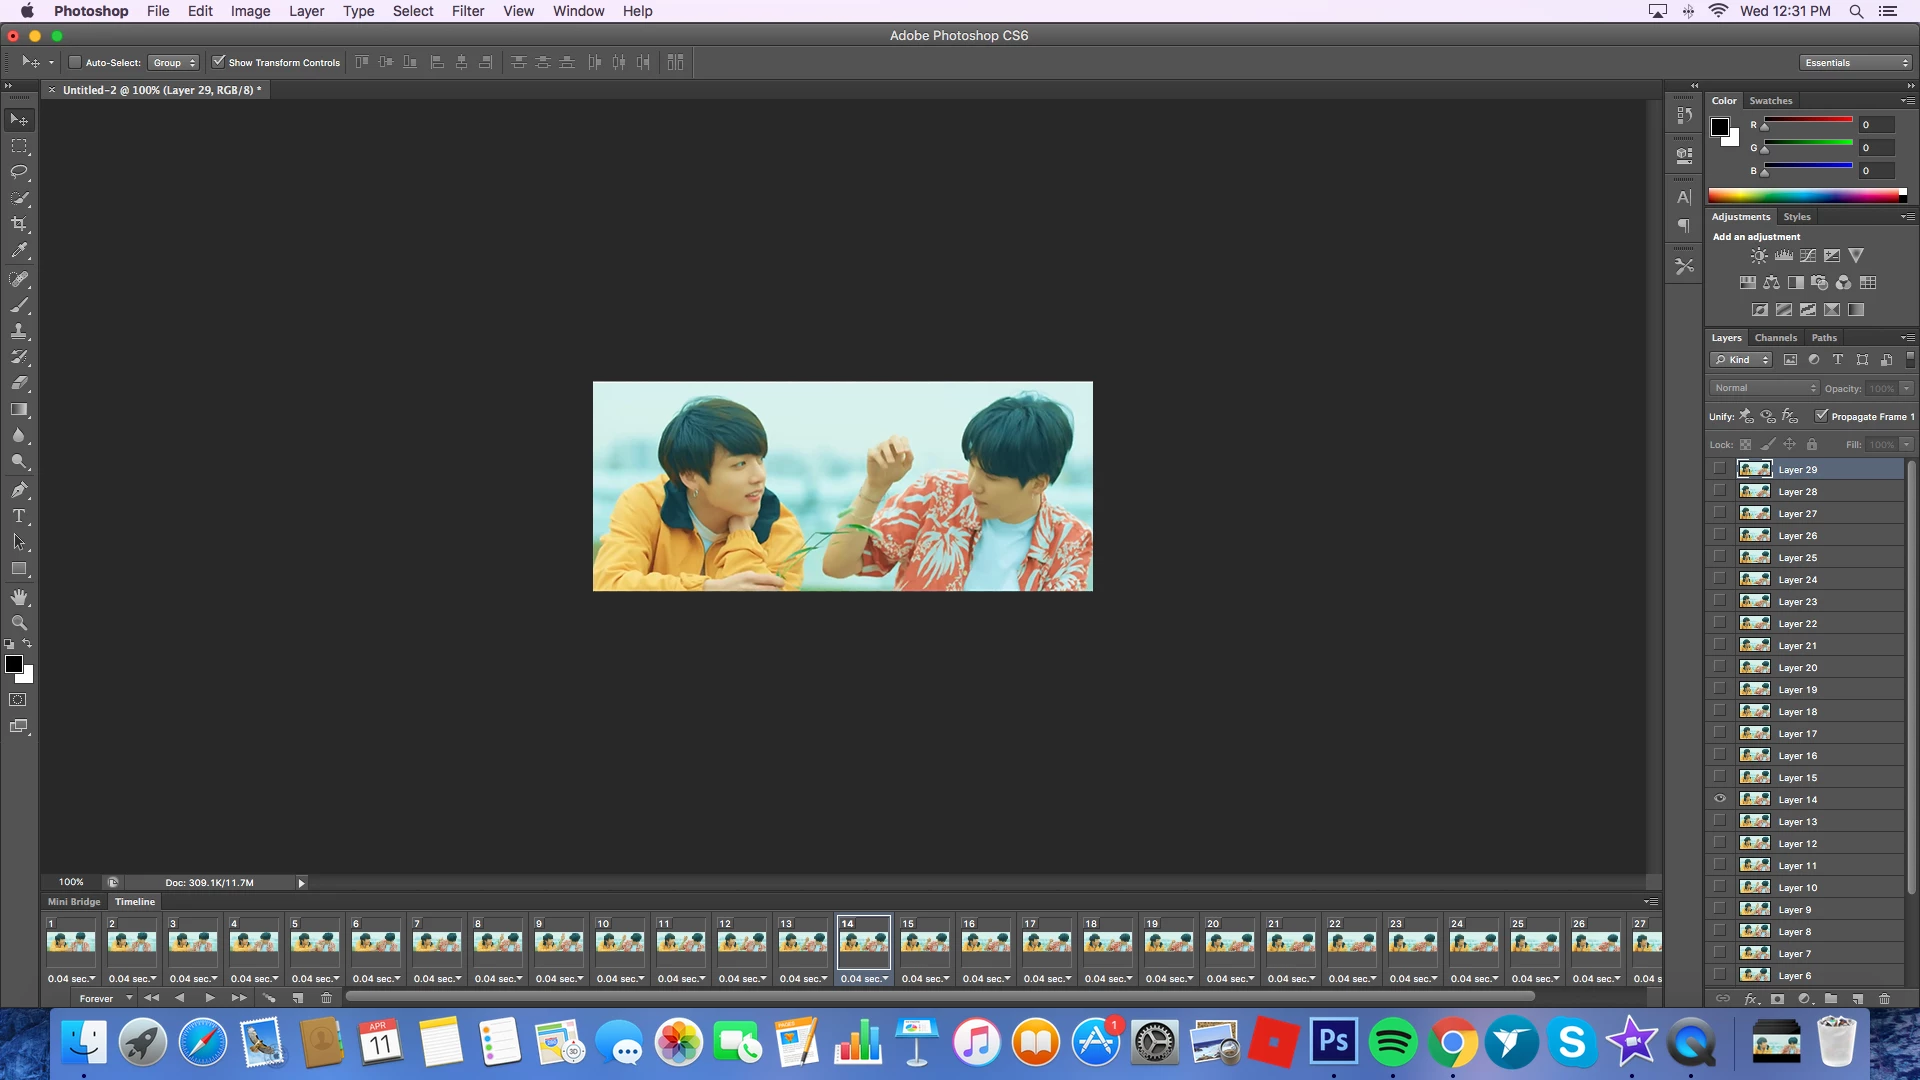The height and width of the screenshot is (1080, 1920).
Task: Select frame 20 in the timeline
Action: click(1229, 942)
